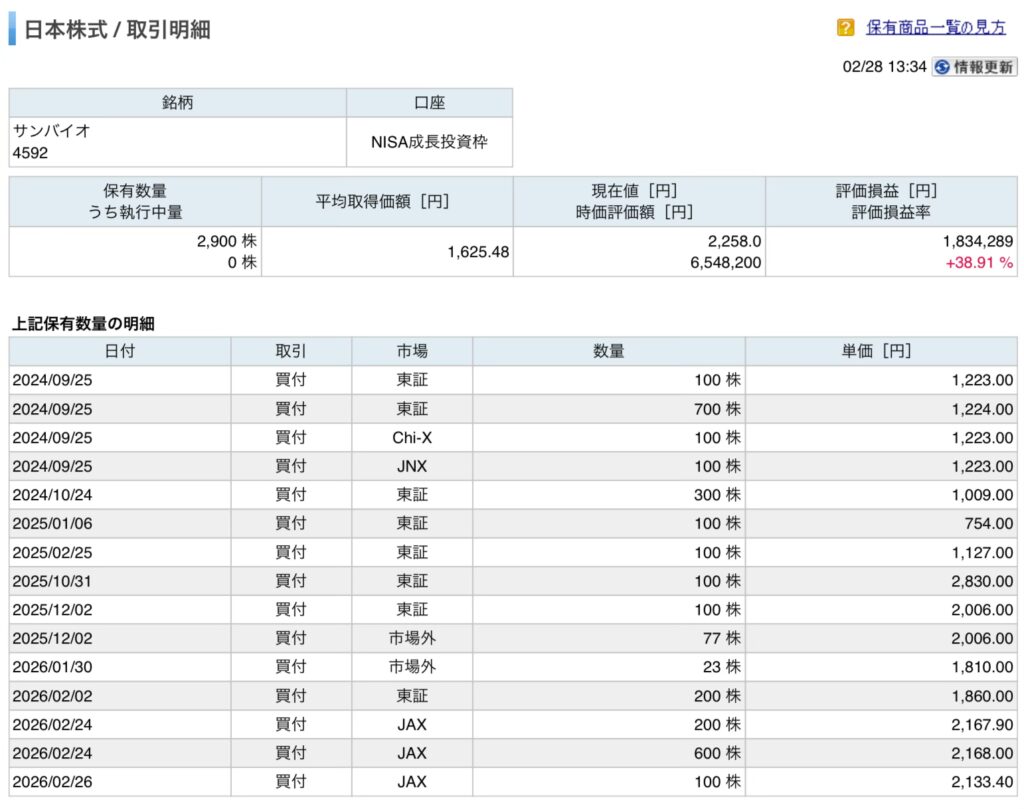Screen dimensions: 1024x809
Task: Click the 日付 column header
Action: (120, 351)
